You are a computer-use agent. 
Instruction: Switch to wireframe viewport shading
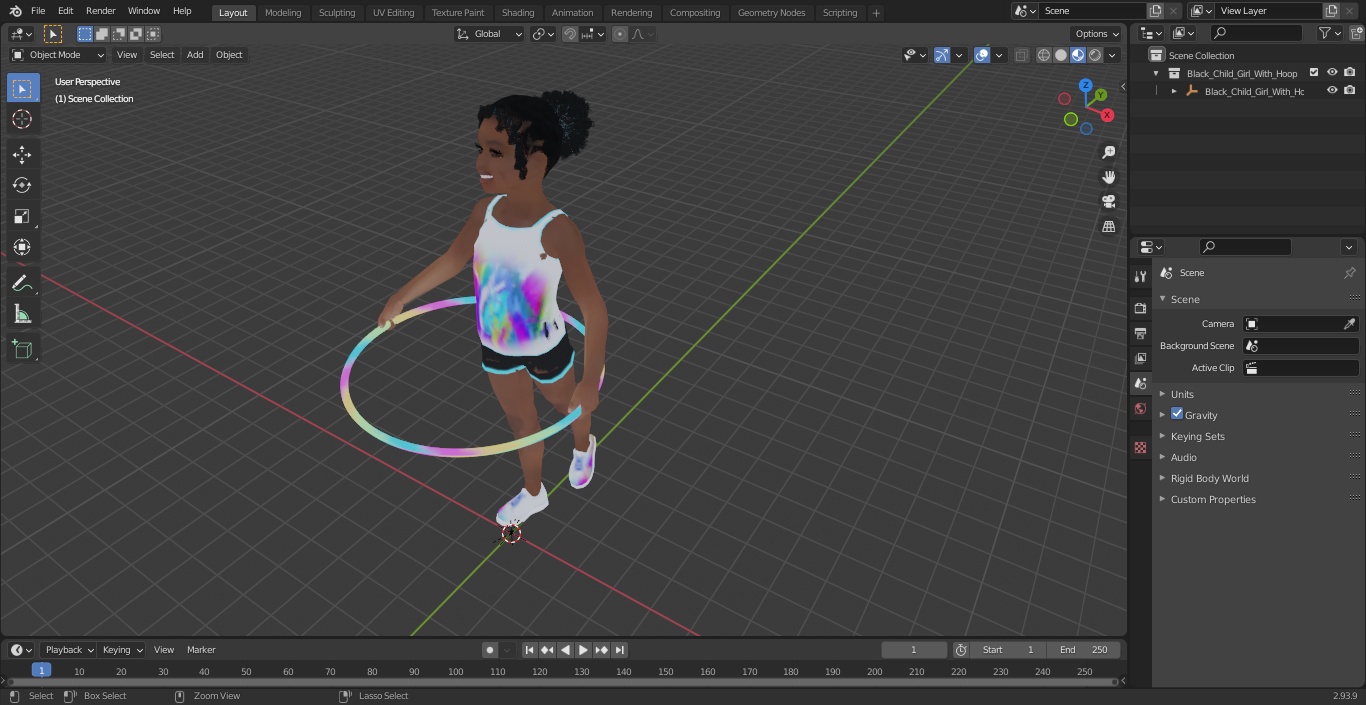click(x=1044, y=55)
